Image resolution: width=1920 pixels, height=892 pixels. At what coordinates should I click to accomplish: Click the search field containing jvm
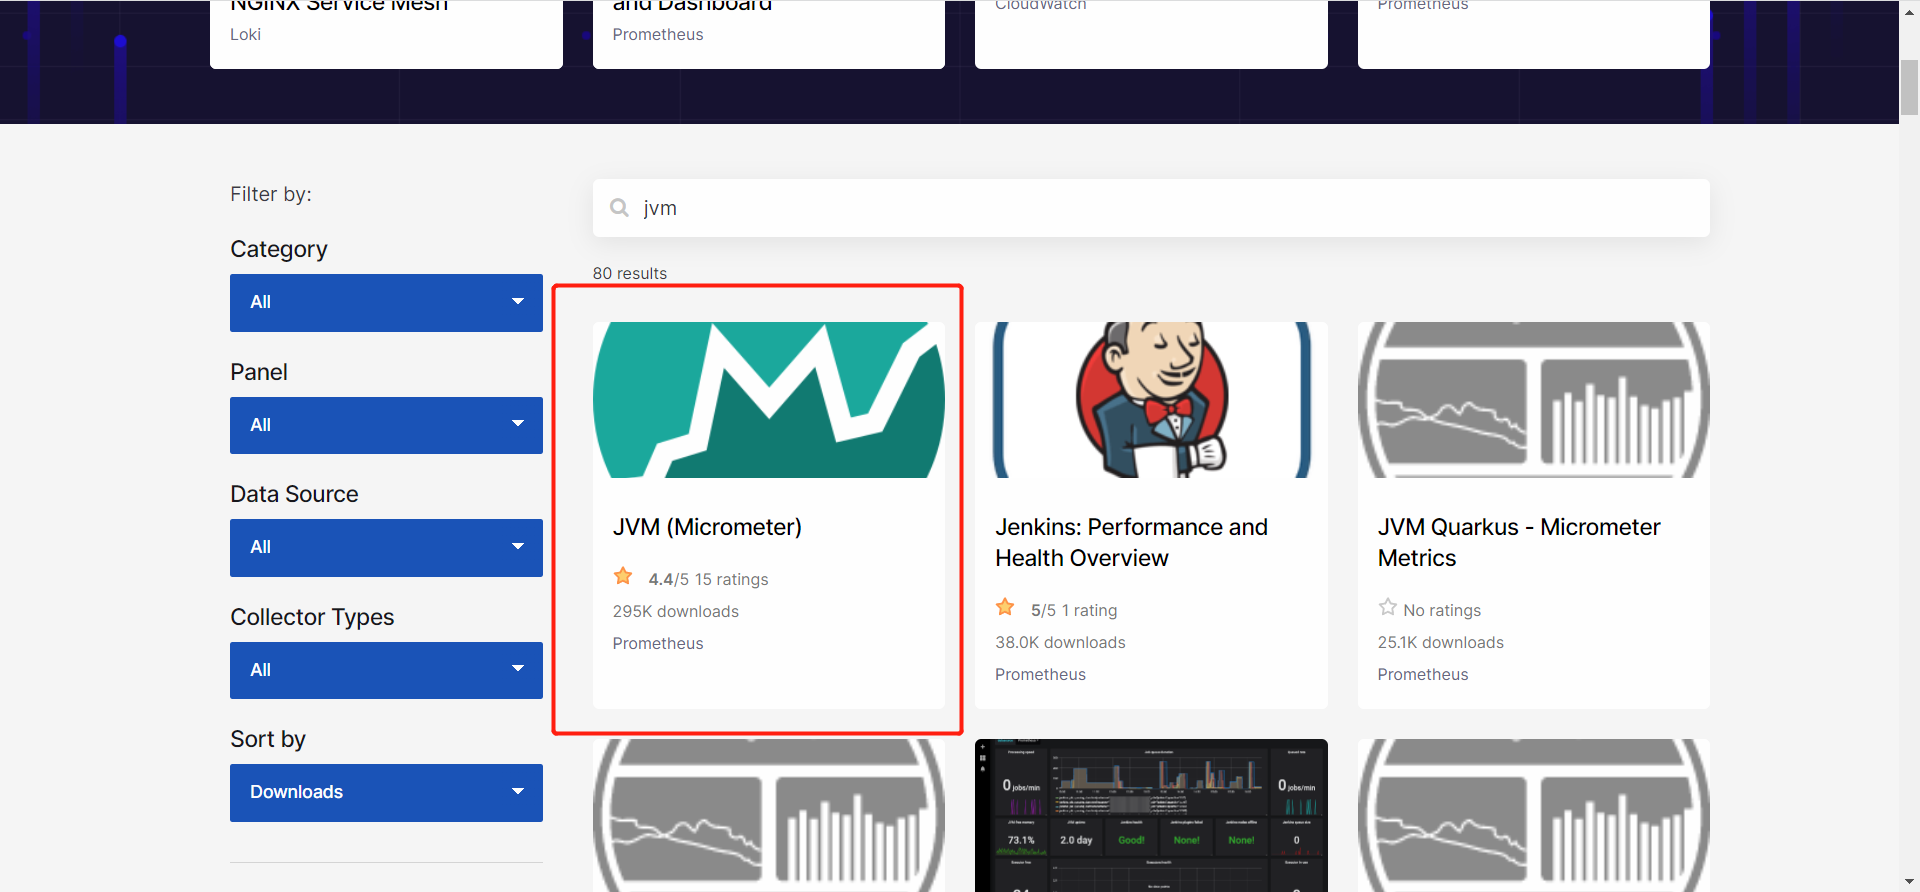pyautogui.click(x=1151, y=208)
